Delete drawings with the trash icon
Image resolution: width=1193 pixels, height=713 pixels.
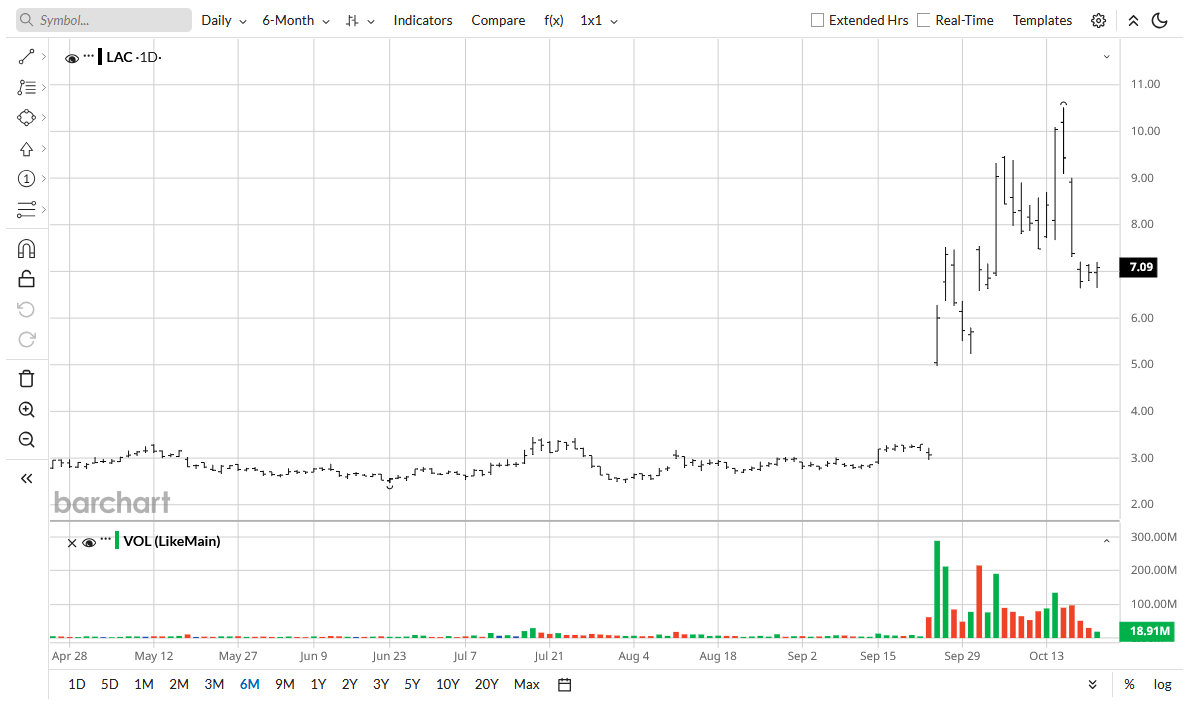coord(26,379)
